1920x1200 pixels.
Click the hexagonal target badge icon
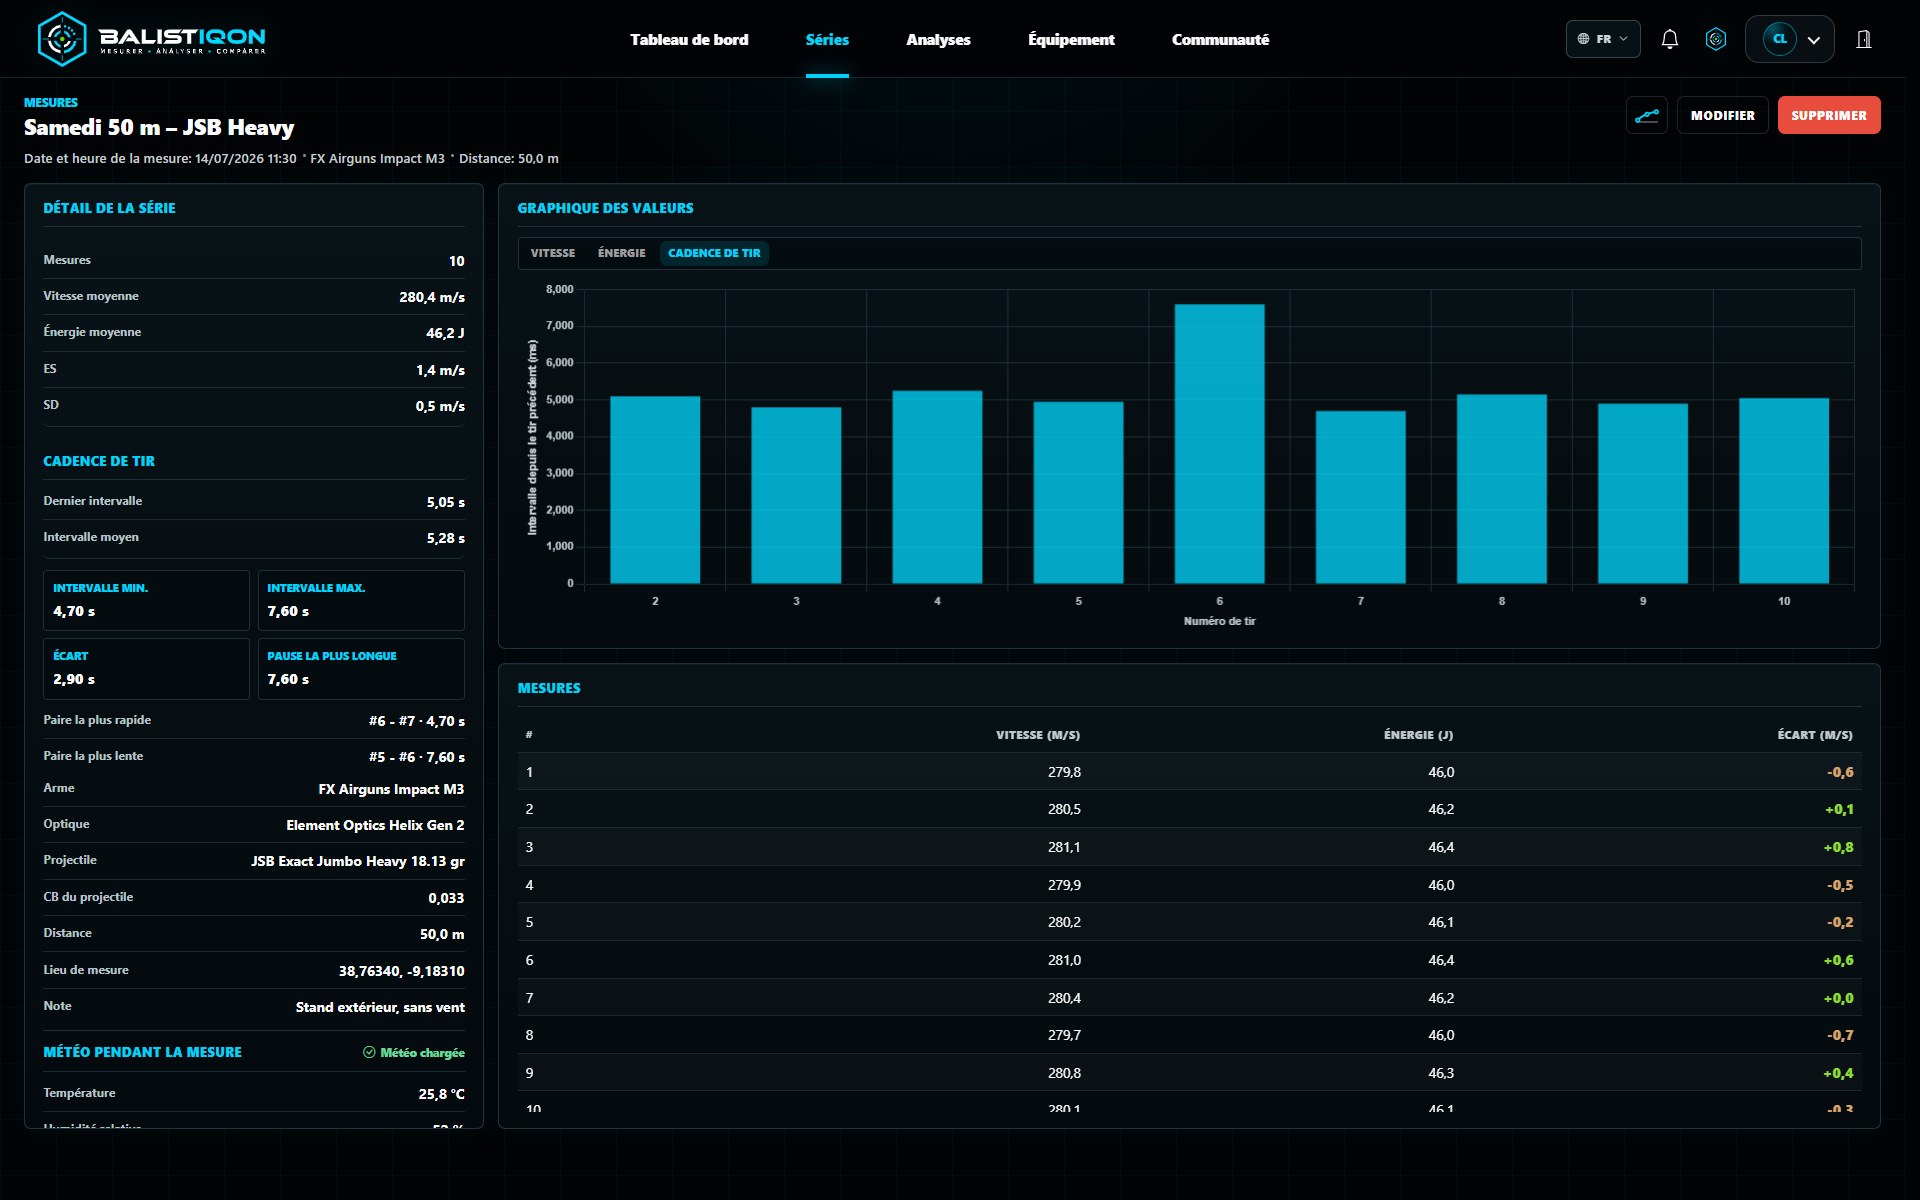click(1716, 39)
